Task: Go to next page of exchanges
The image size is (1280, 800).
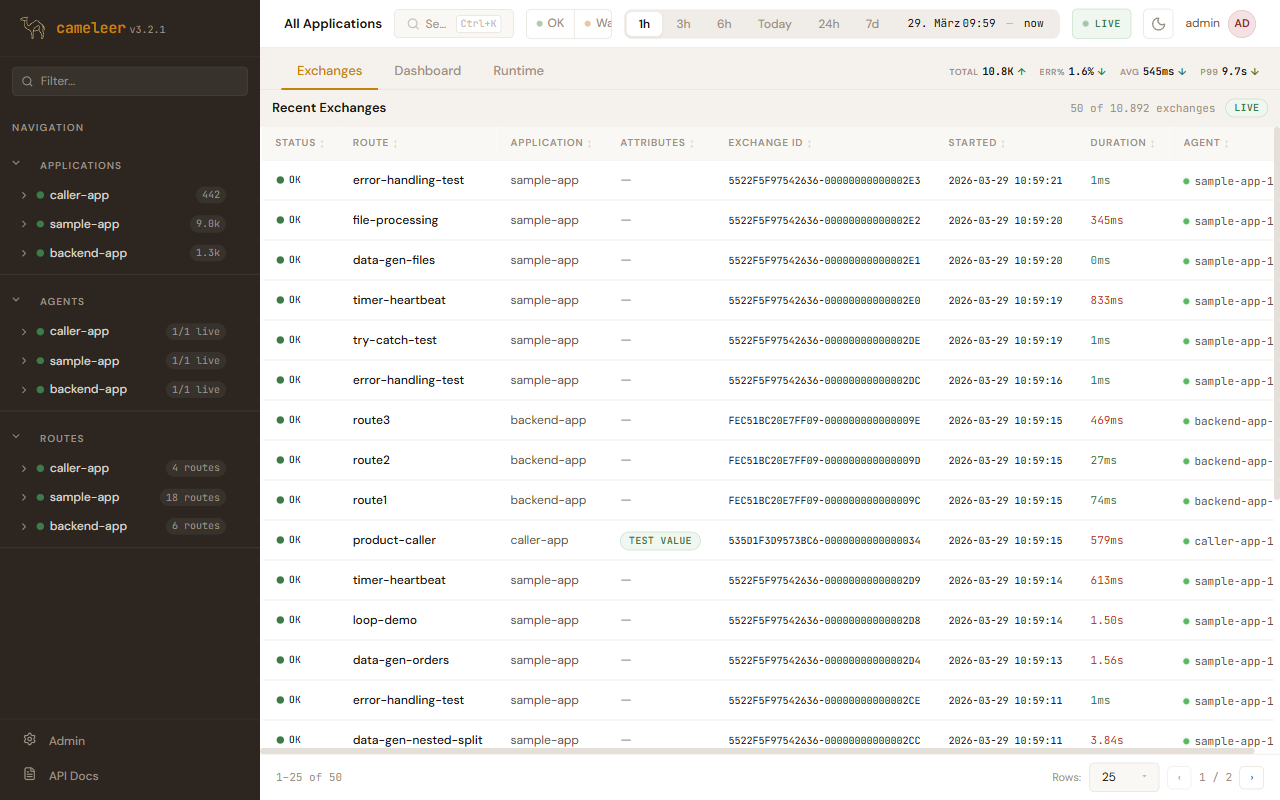Action: point(1251,777)
